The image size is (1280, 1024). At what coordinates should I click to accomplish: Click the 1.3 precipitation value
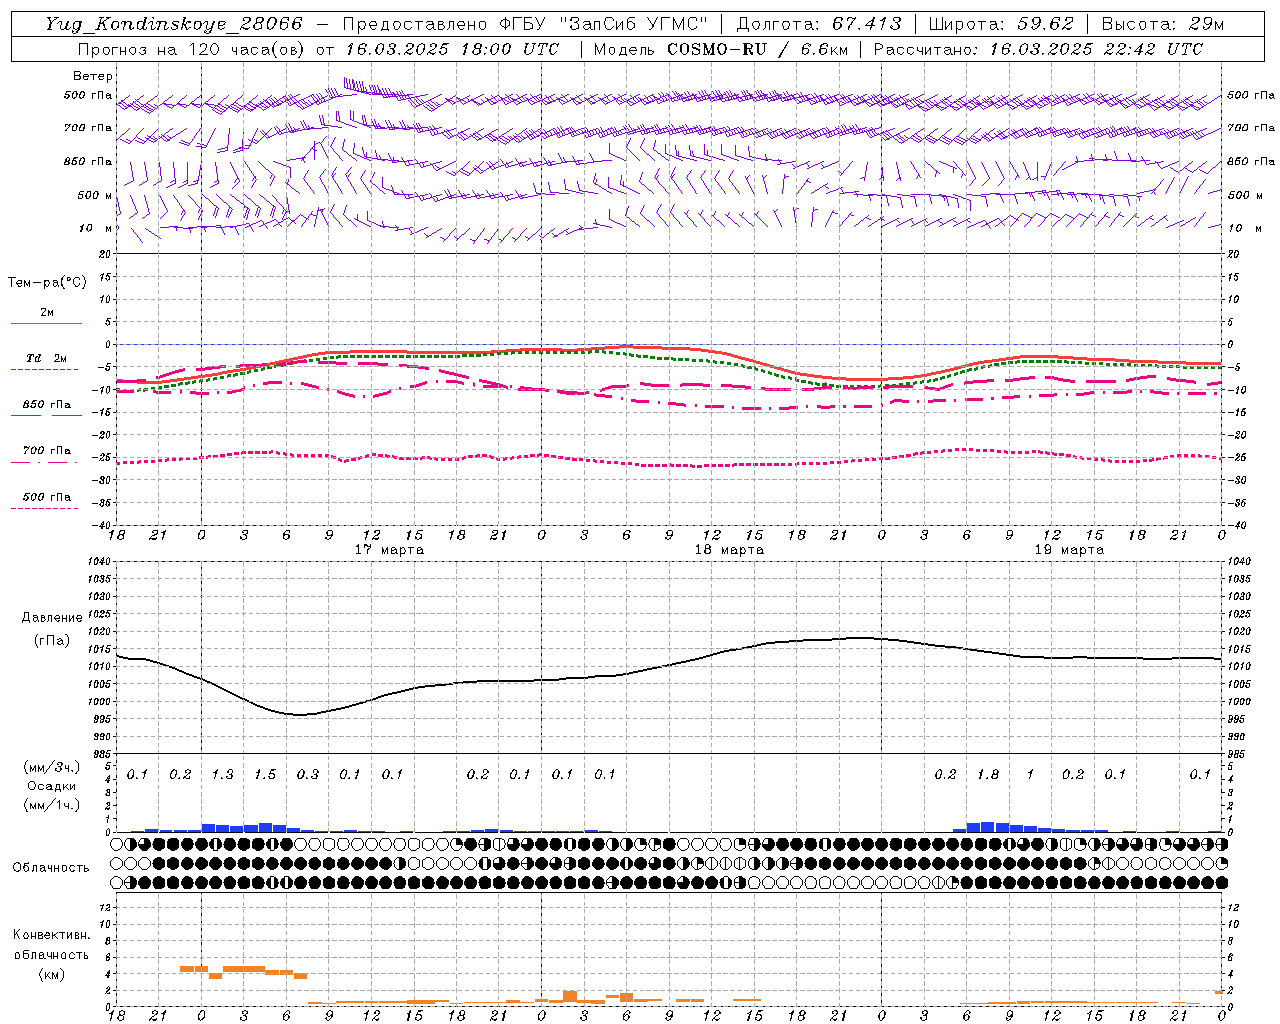(x=222, y=774)
